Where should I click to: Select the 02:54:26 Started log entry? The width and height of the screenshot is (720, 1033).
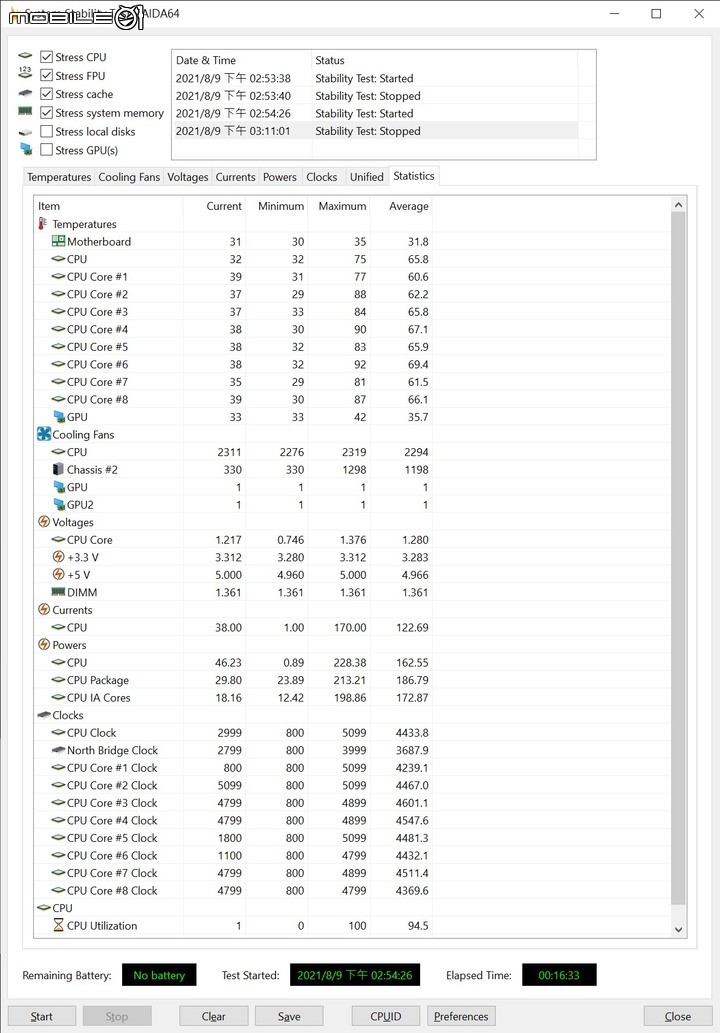tap(375, 113)
